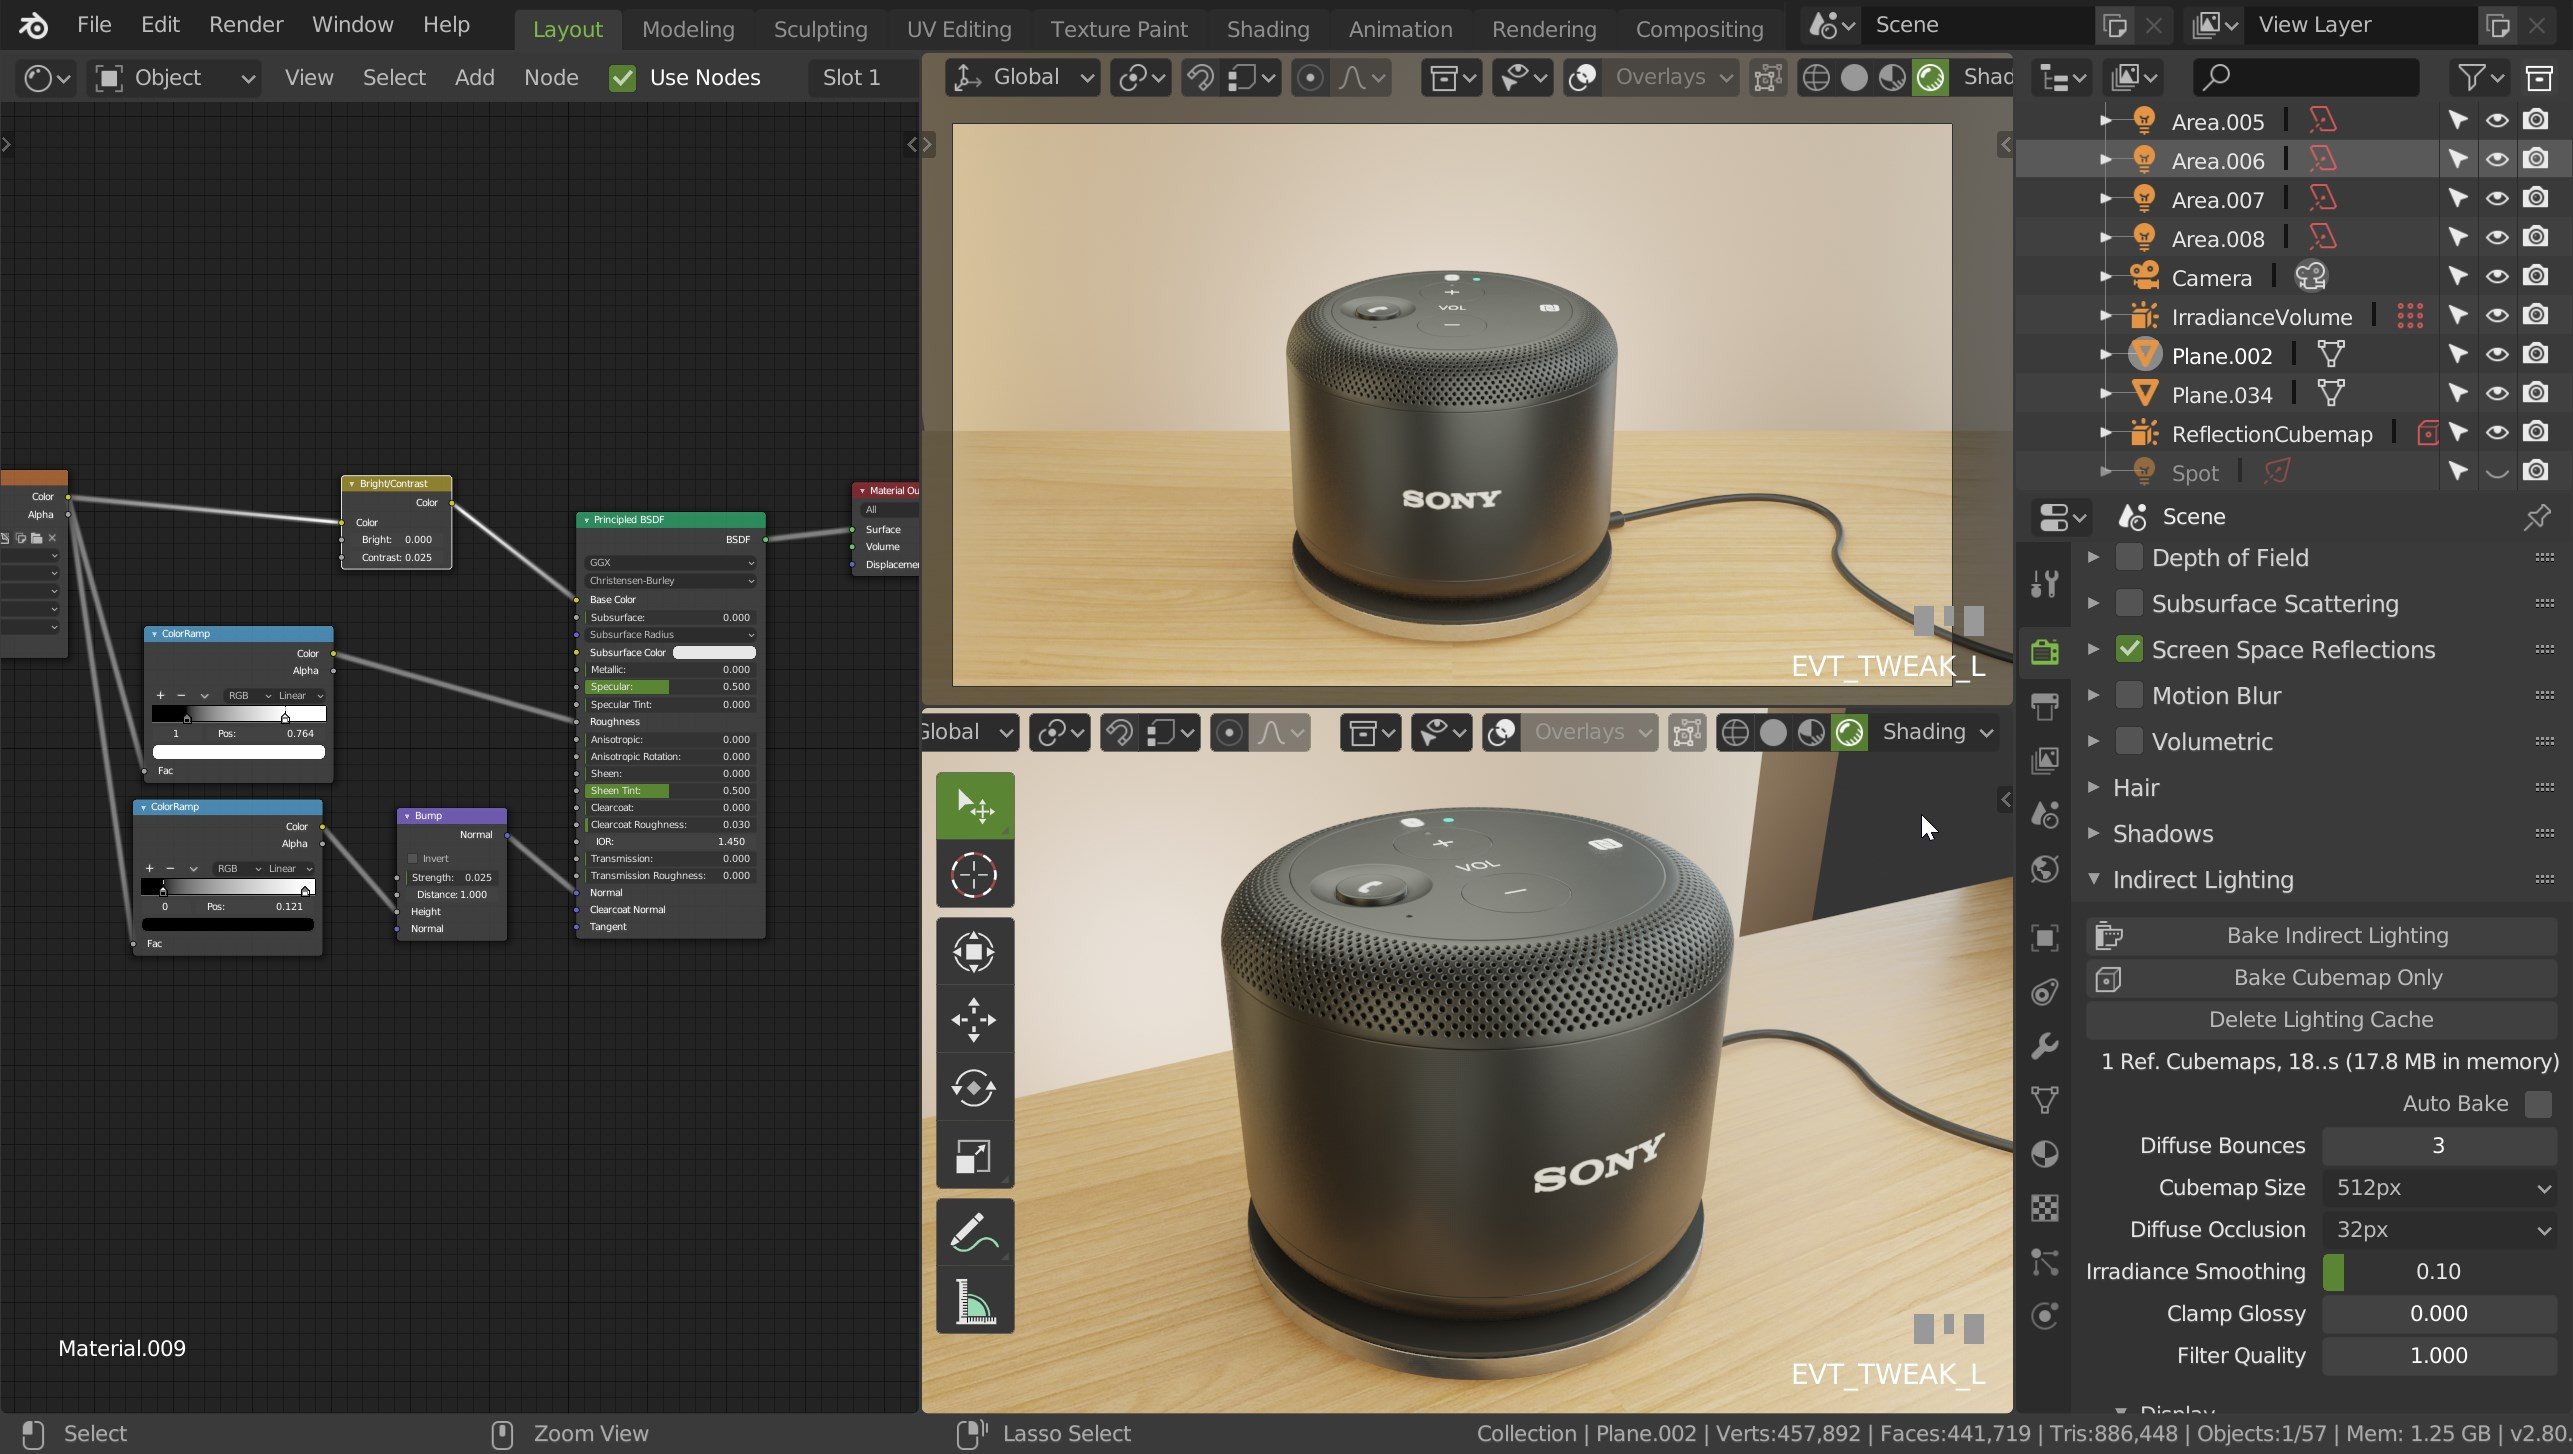Enable the Depth of Field checkbox

[x=2129, y=557]
